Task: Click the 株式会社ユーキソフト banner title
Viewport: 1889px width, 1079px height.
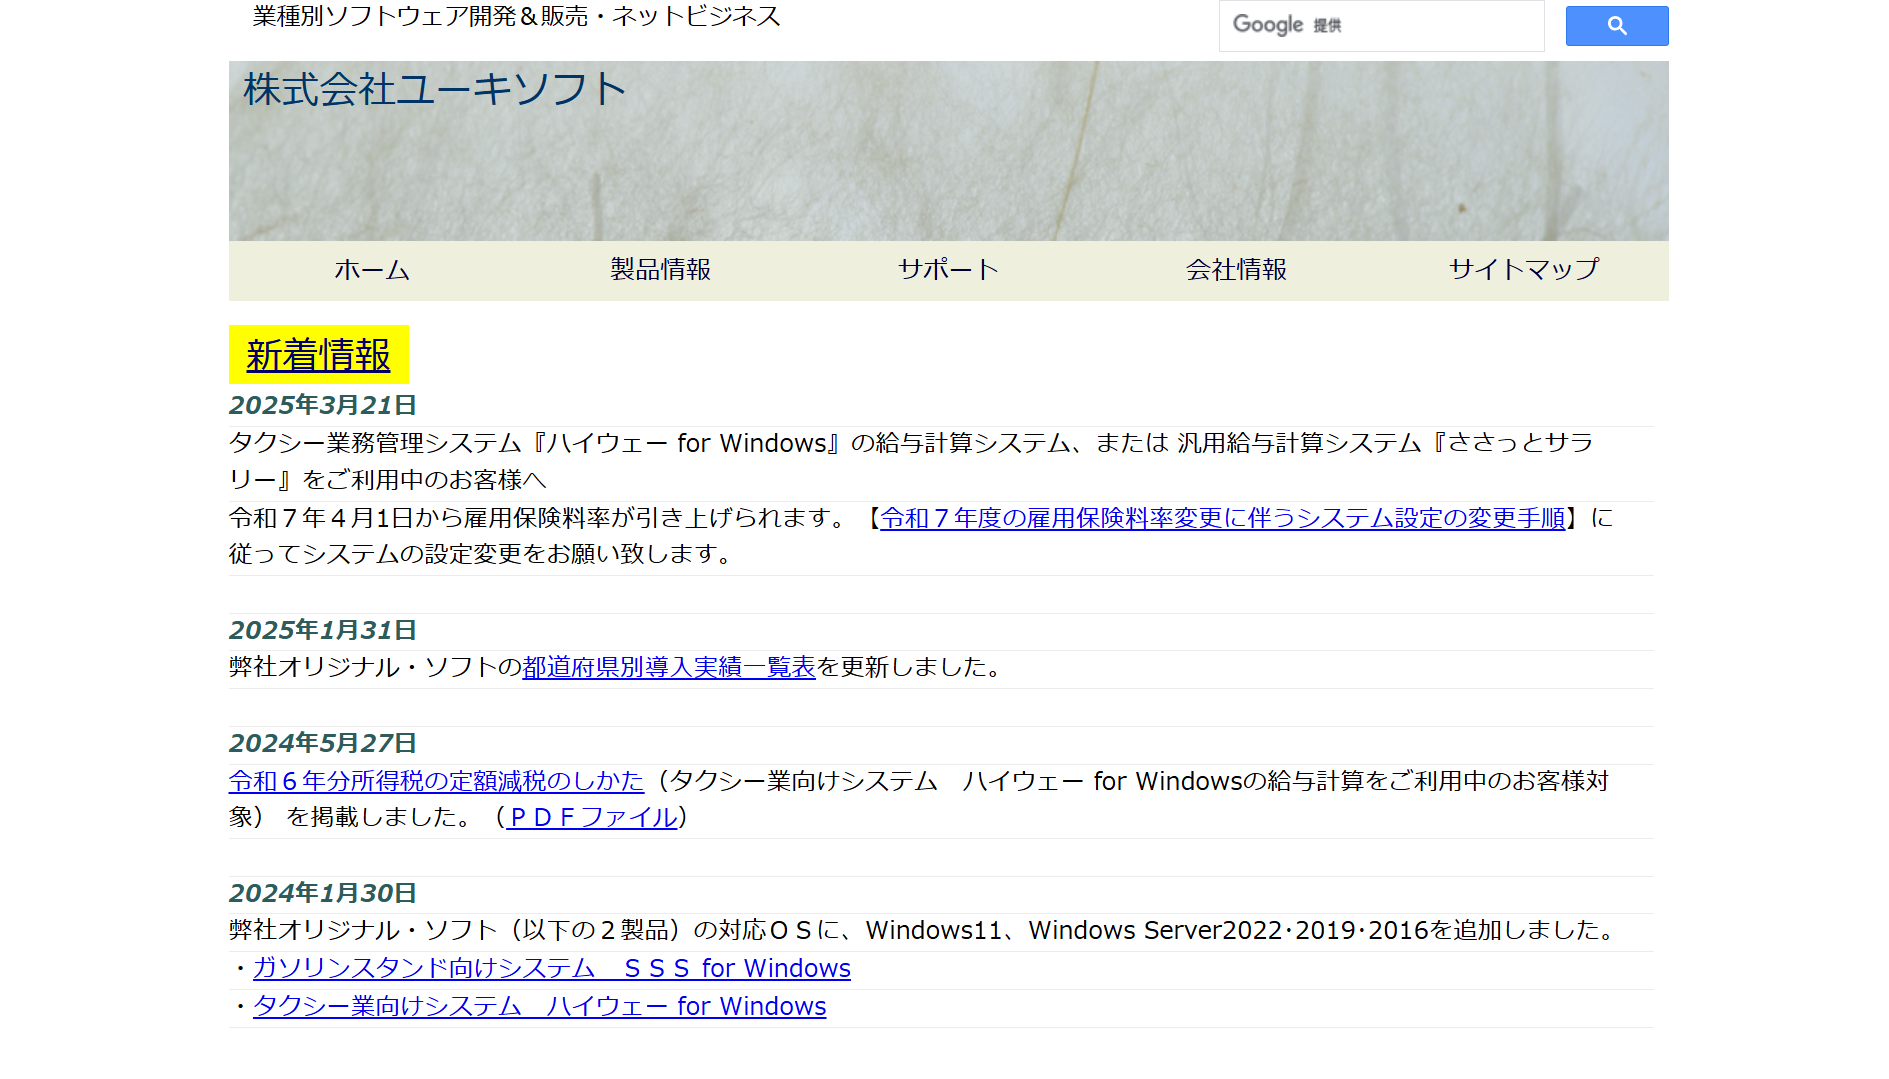Action: tap(435, 89)
